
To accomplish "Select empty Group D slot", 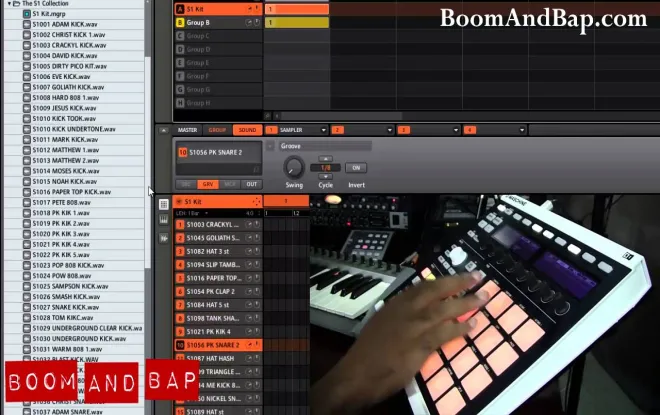I will (218, 49).
